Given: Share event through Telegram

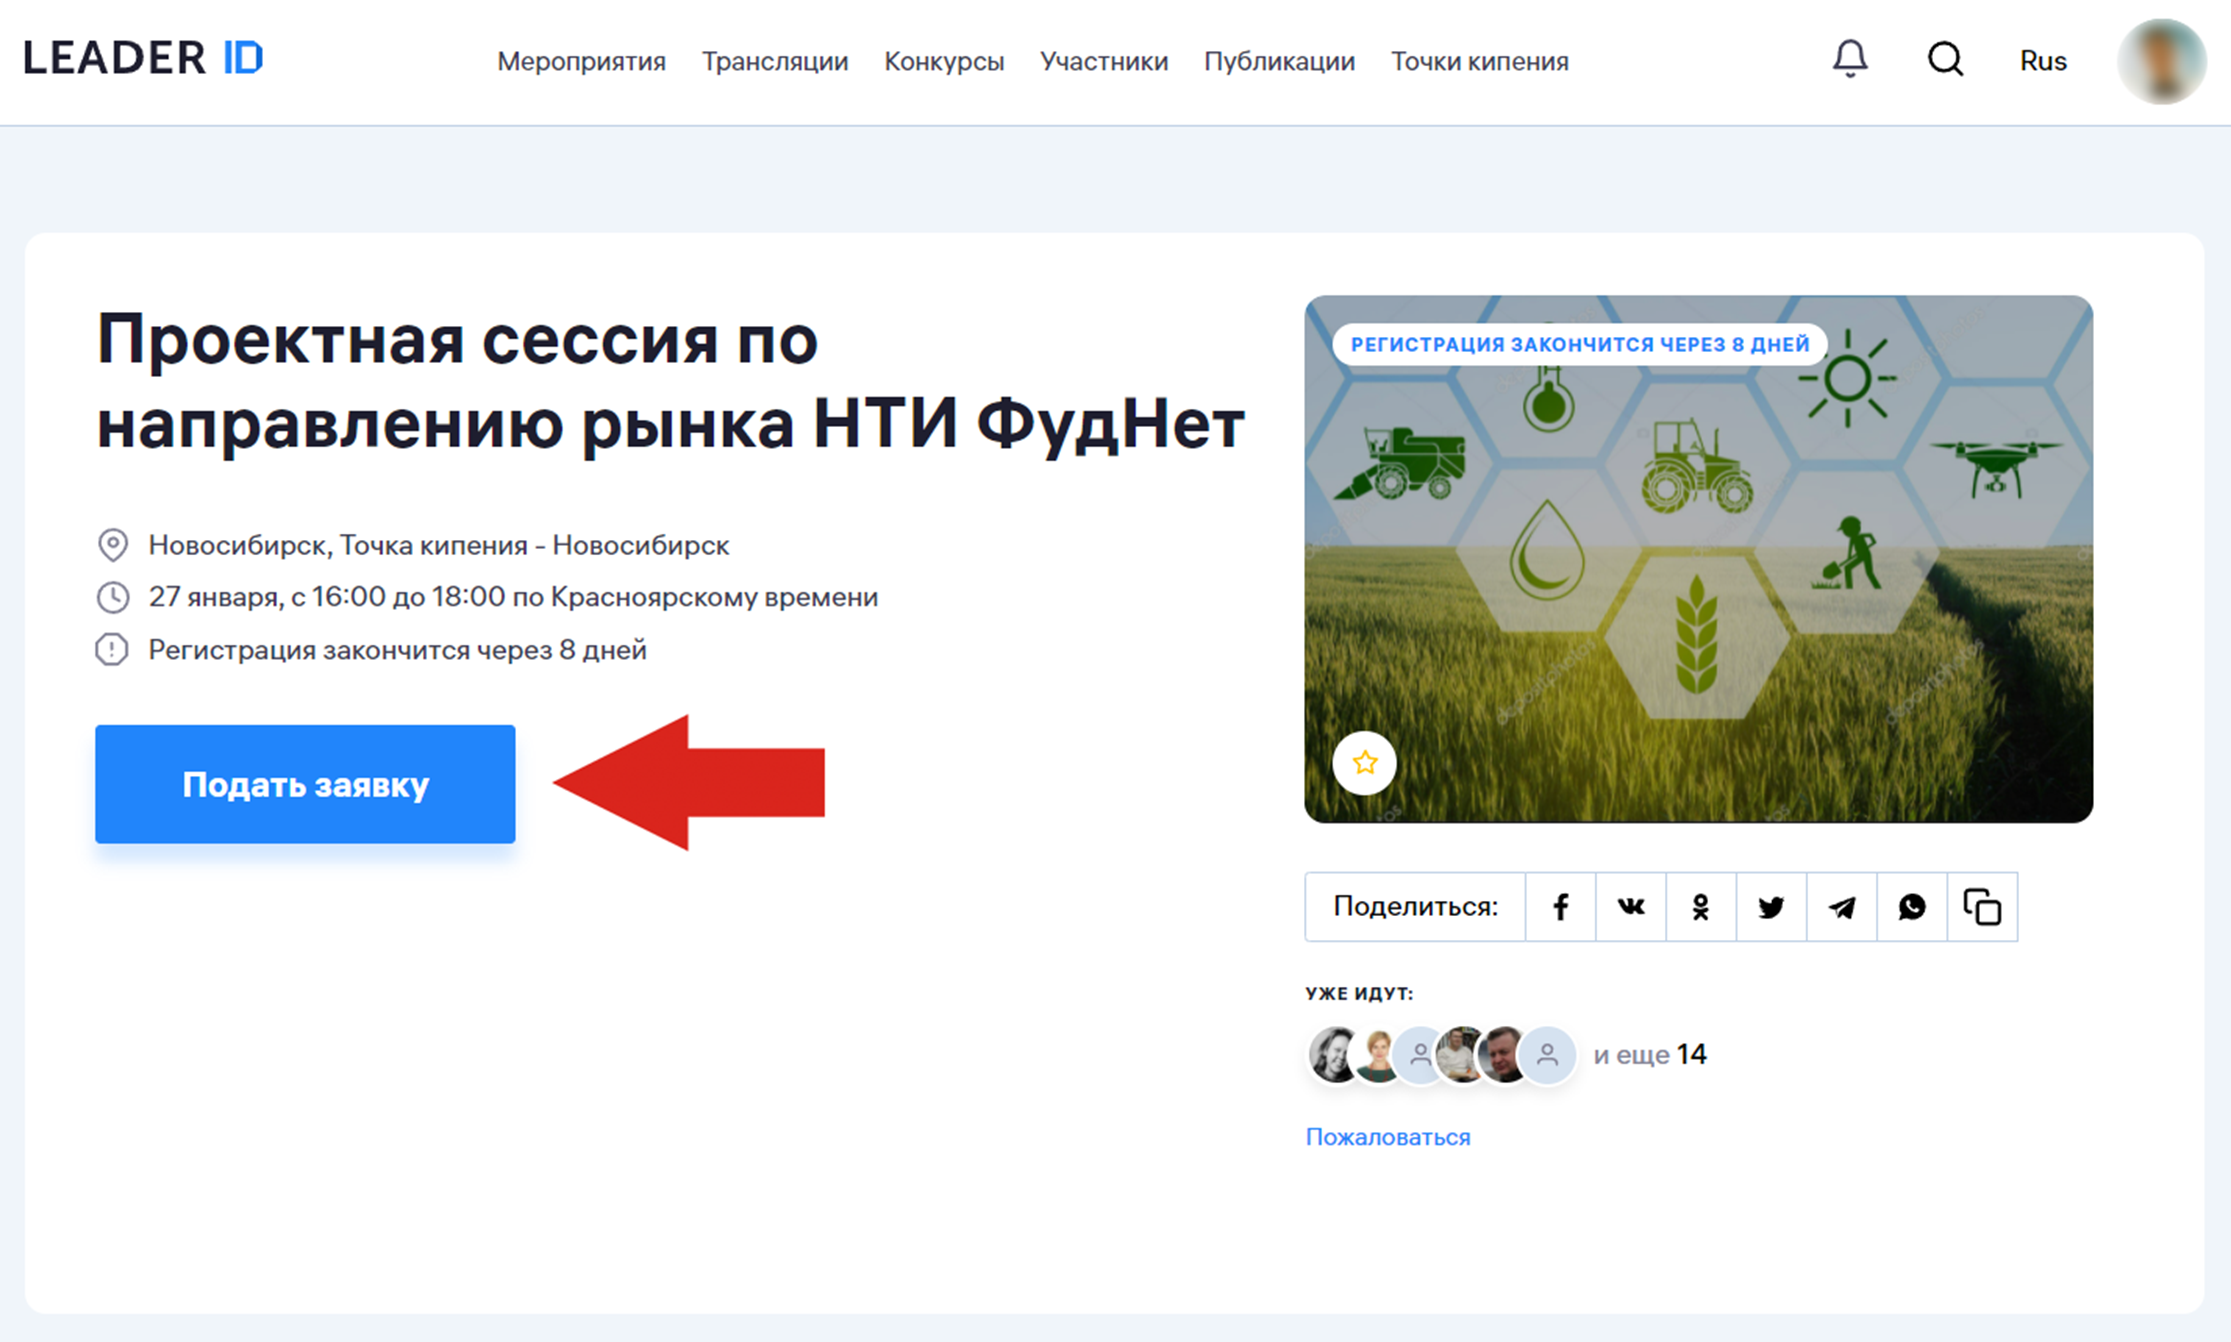Looking at the screenshot, I should pyautogui.click(x=1841, y=907).
